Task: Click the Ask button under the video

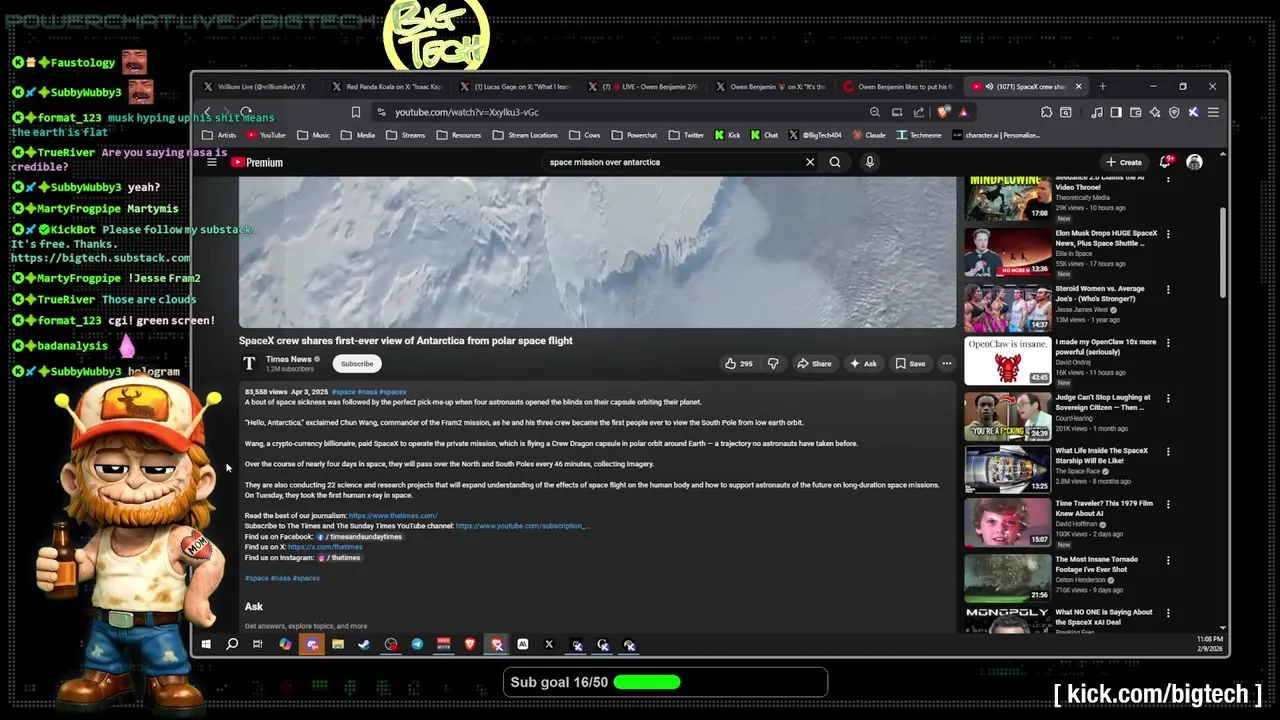Action: pos(863,364)
